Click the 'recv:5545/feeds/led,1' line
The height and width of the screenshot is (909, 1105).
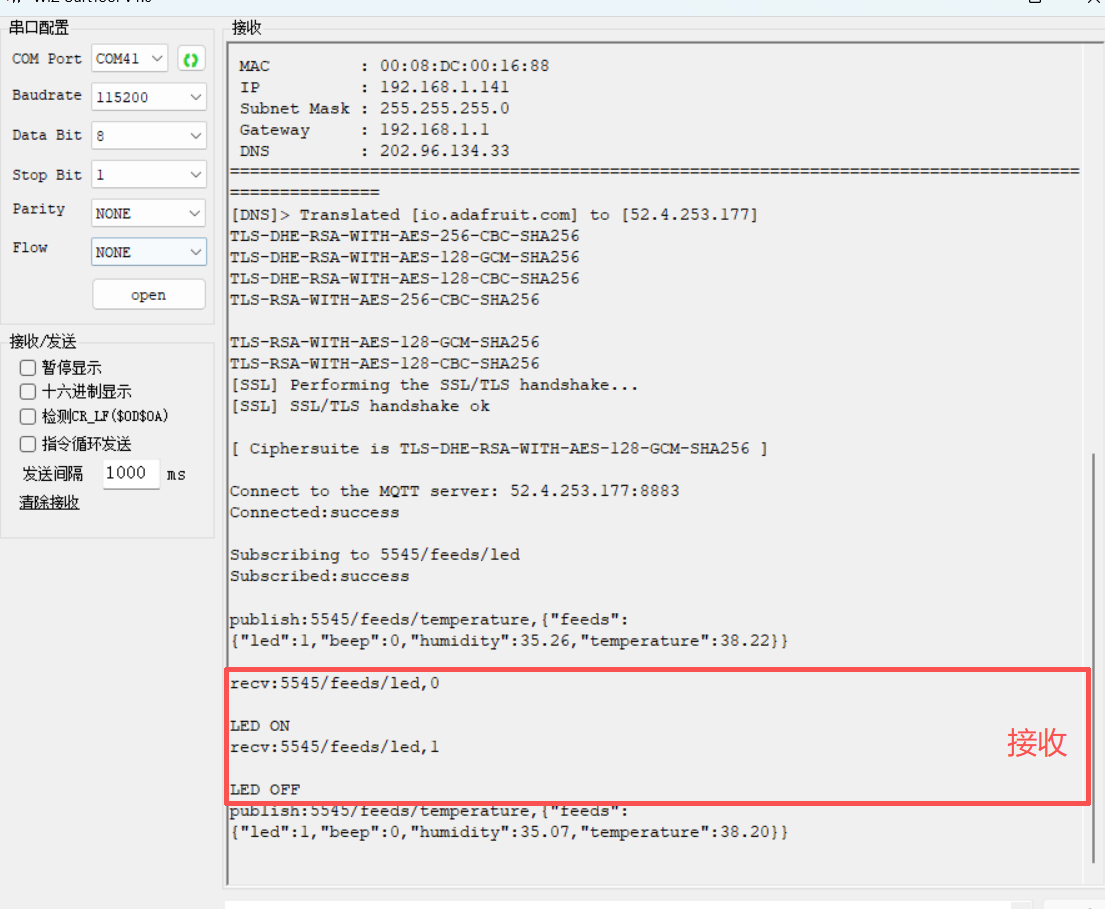click(335, 747)
